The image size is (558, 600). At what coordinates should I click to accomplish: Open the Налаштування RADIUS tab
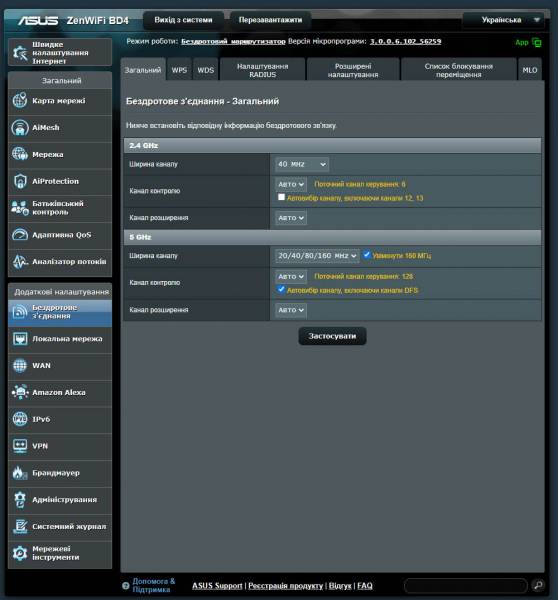pos(263,70)
